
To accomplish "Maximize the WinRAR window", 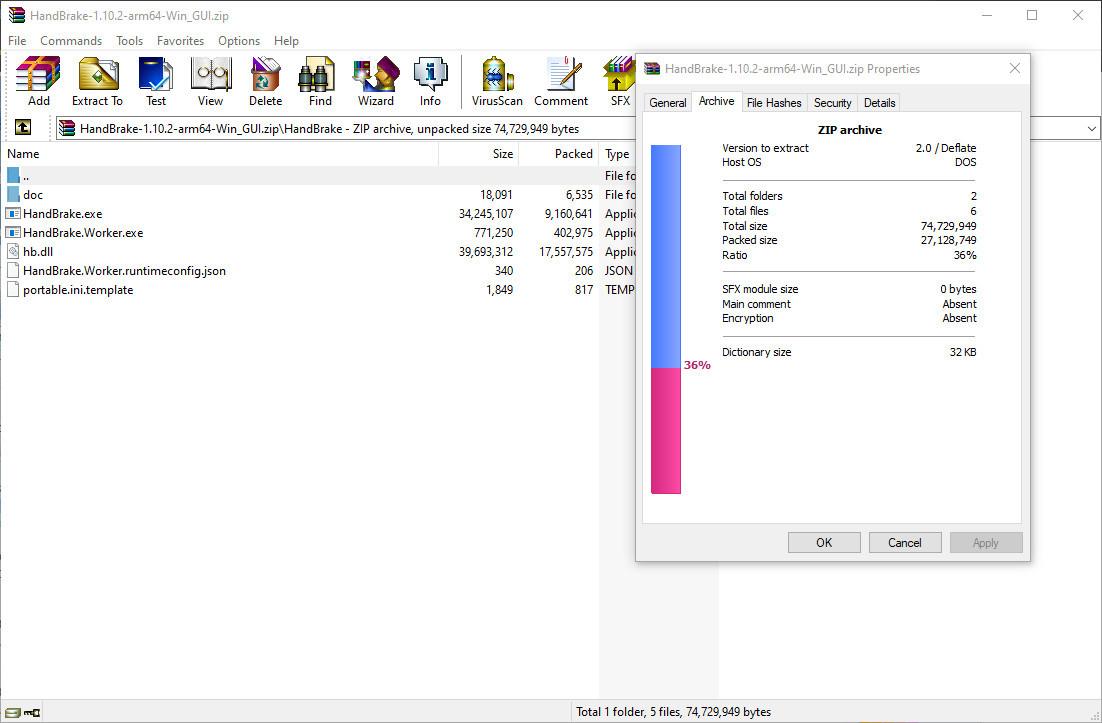I will click(x=1032, y=15).
